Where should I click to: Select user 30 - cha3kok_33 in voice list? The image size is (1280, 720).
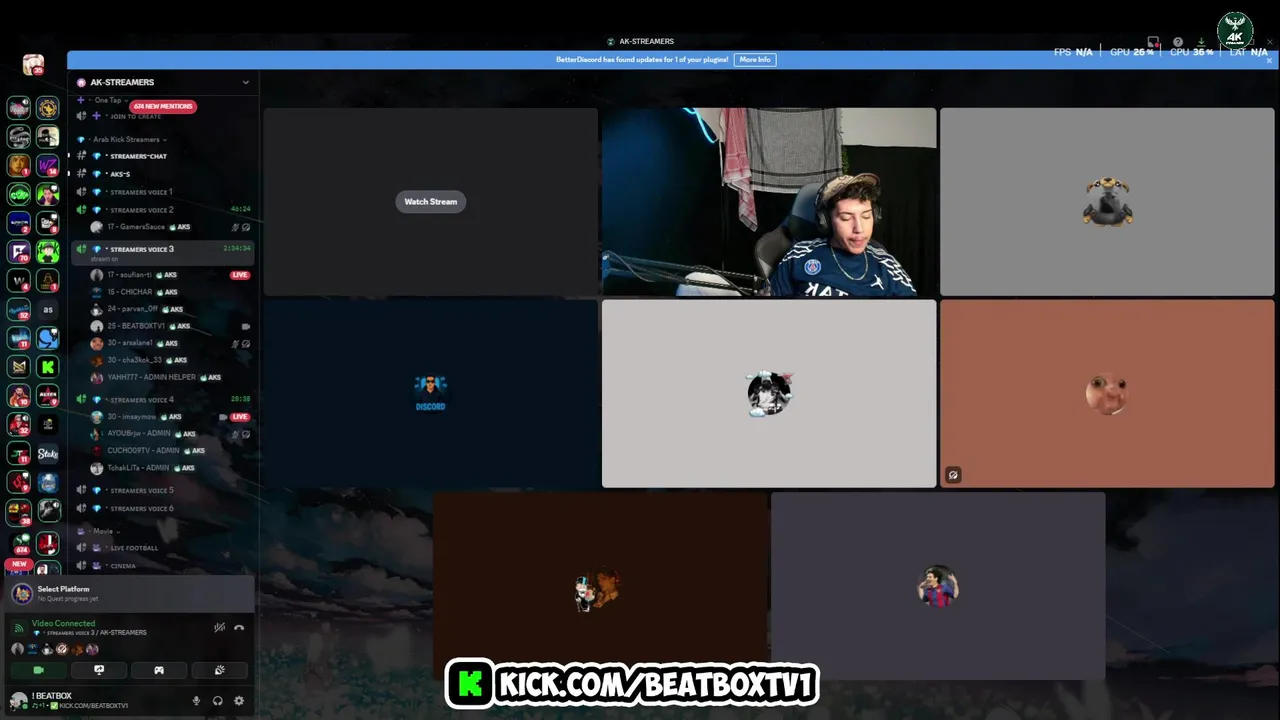pyautogui.click(x=170, y=360)
